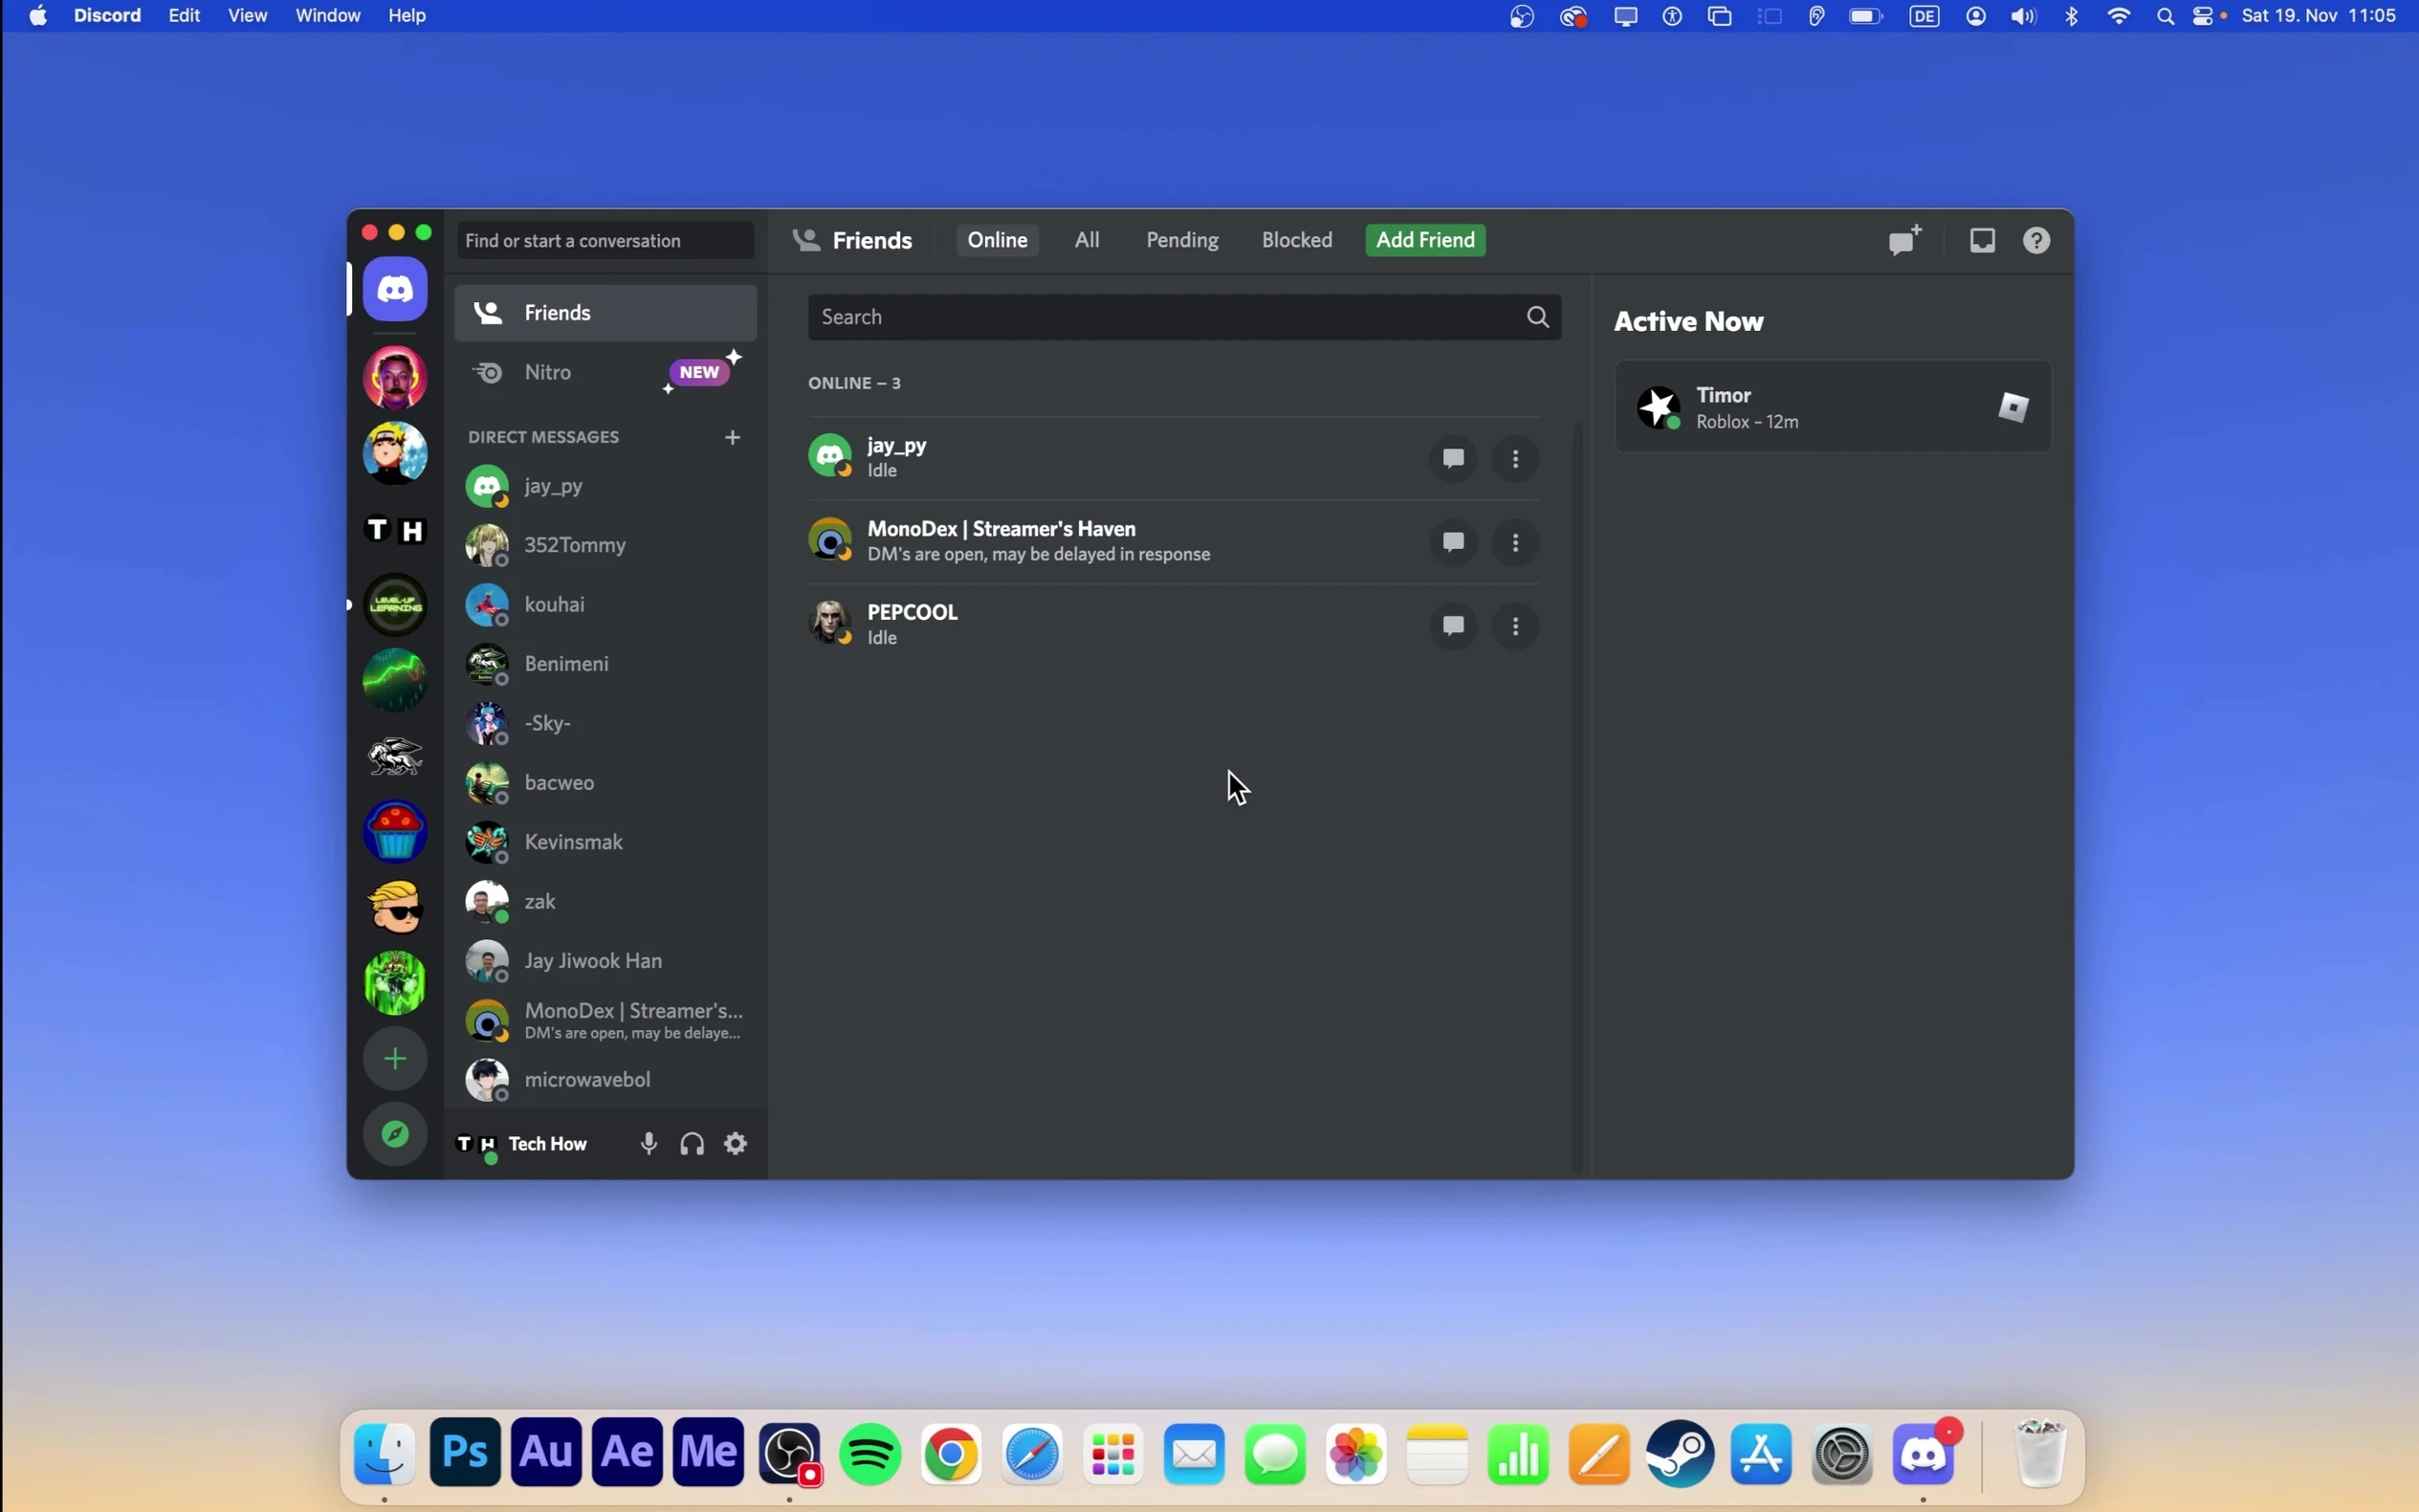Open Explore Discoverable Servers compass icon
The width and height of the screenshot is (2419, 1512).
pos(395,1134)
